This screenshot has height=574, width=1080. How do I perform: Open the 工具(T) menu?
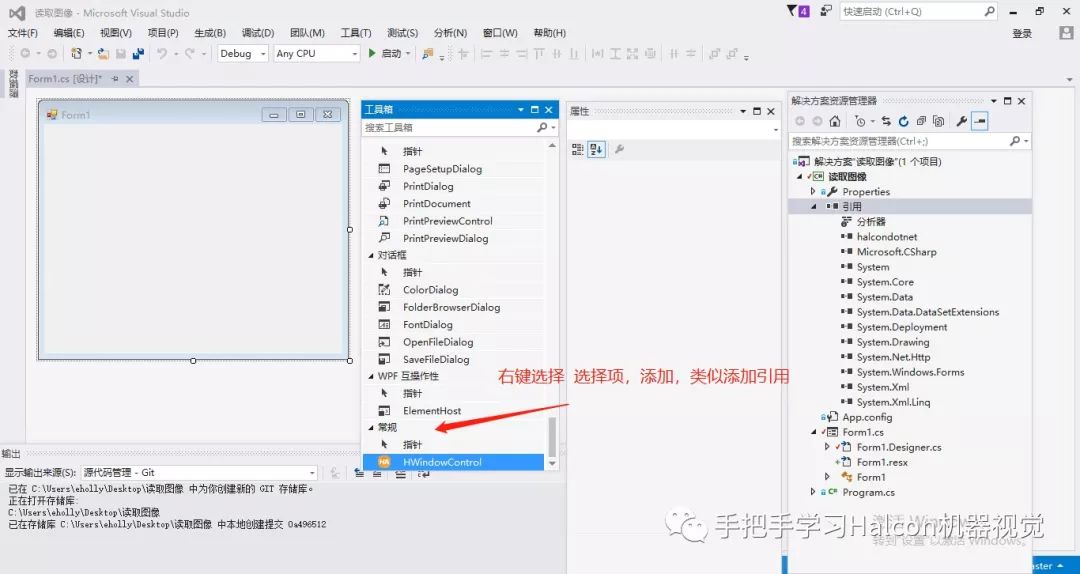[355, 33]
